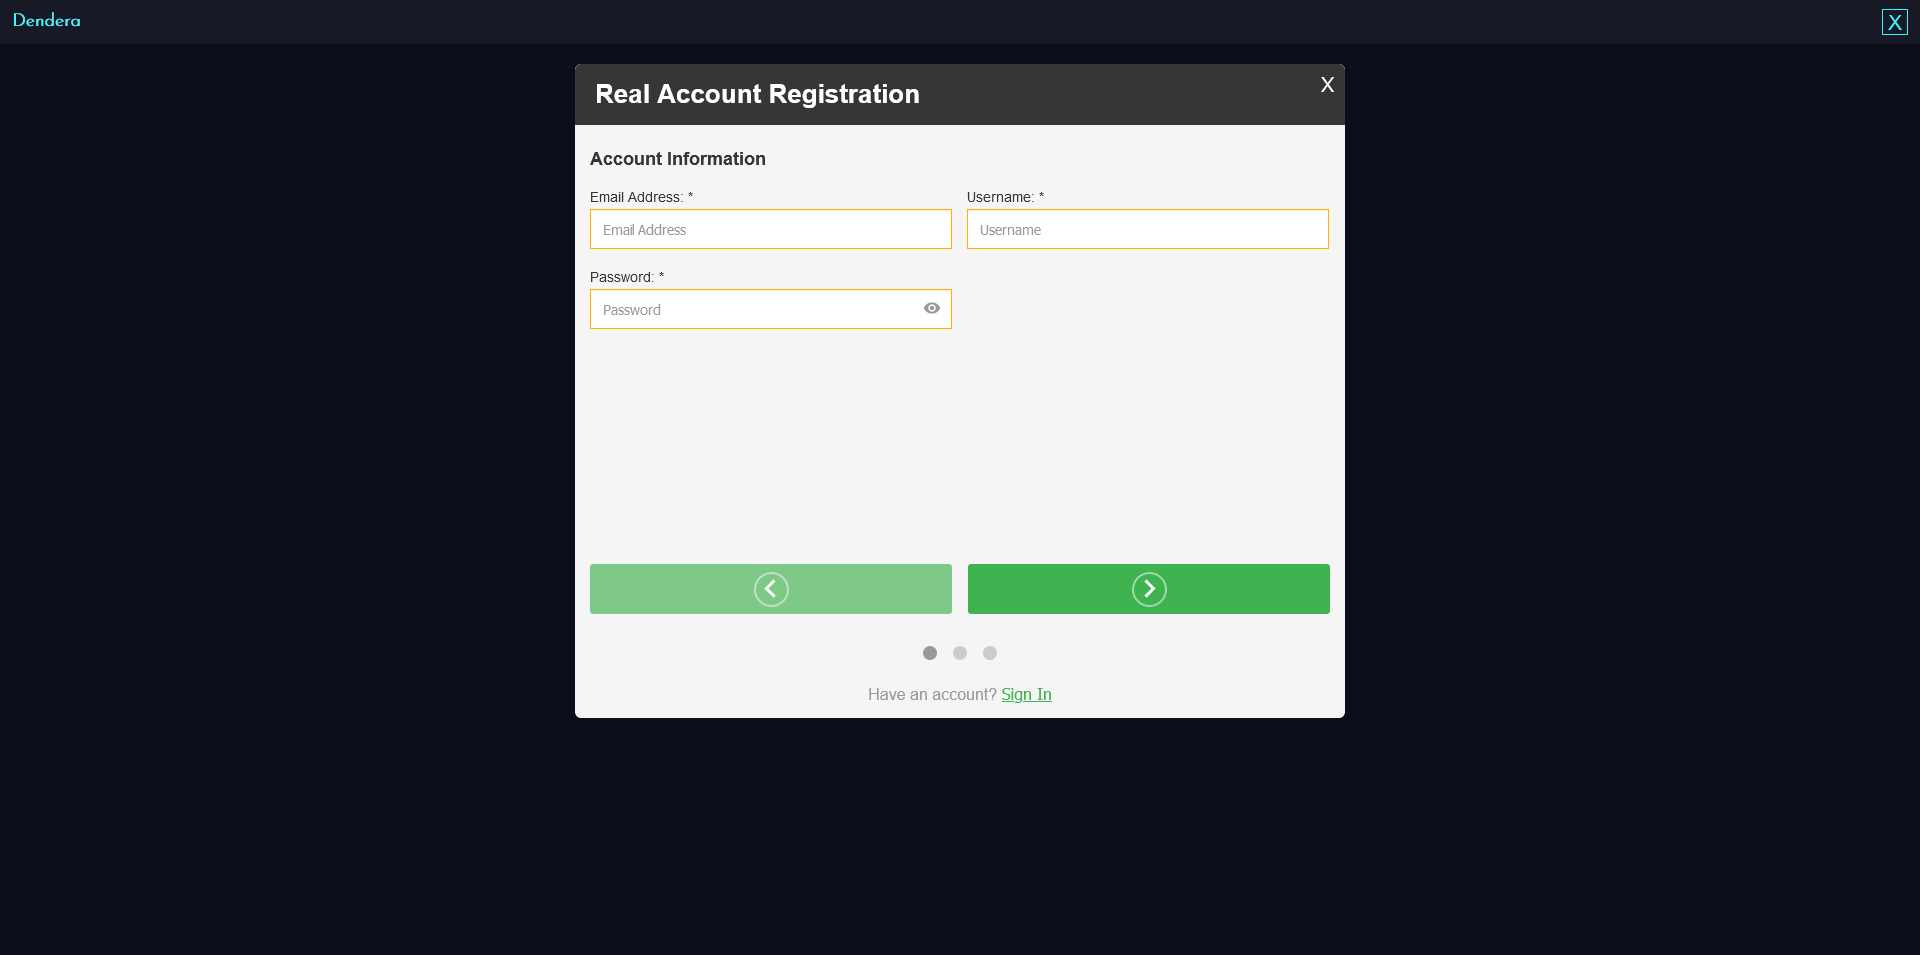Click the left chevron icon on the back button
The width and height of the screenshot is (1920, 955).
coord(770,589)
